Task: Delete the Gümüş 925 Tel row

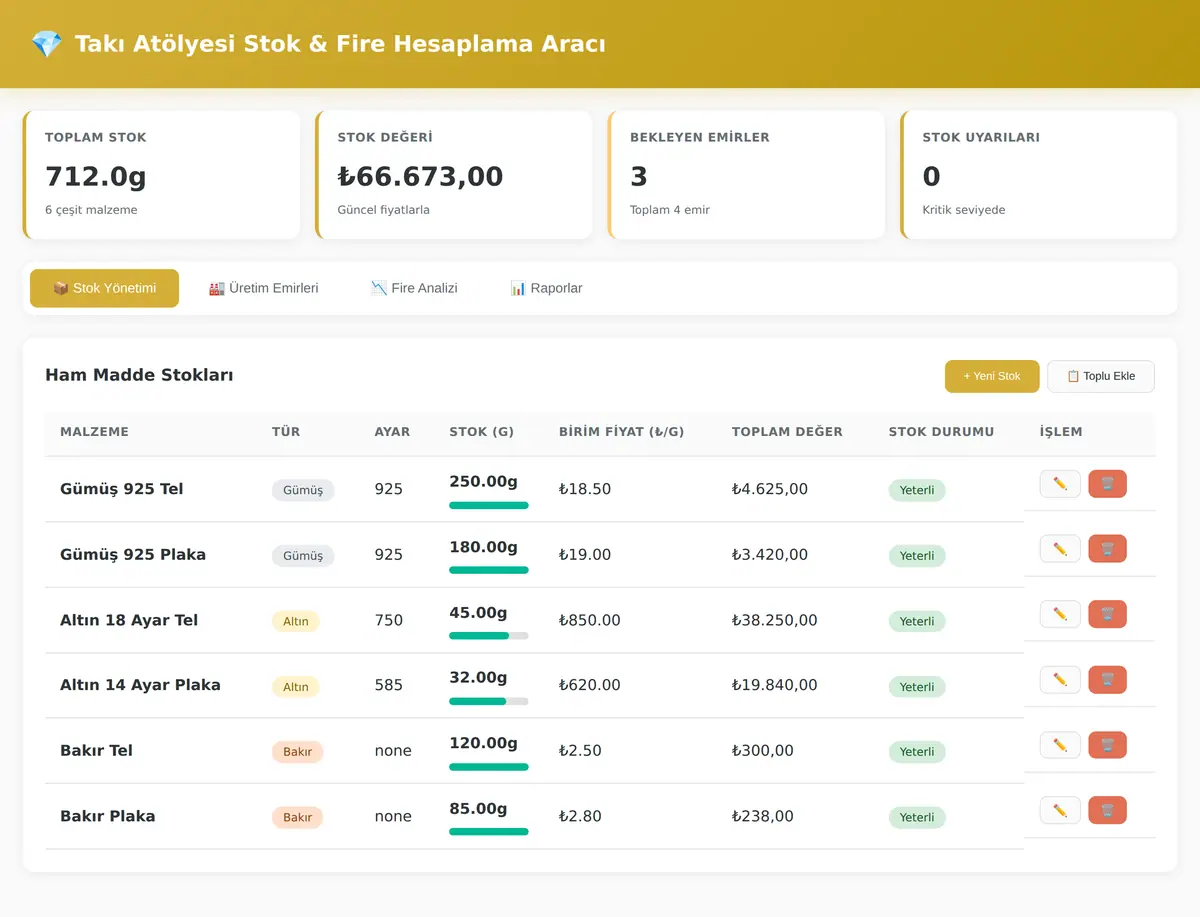Action: 1107,484
